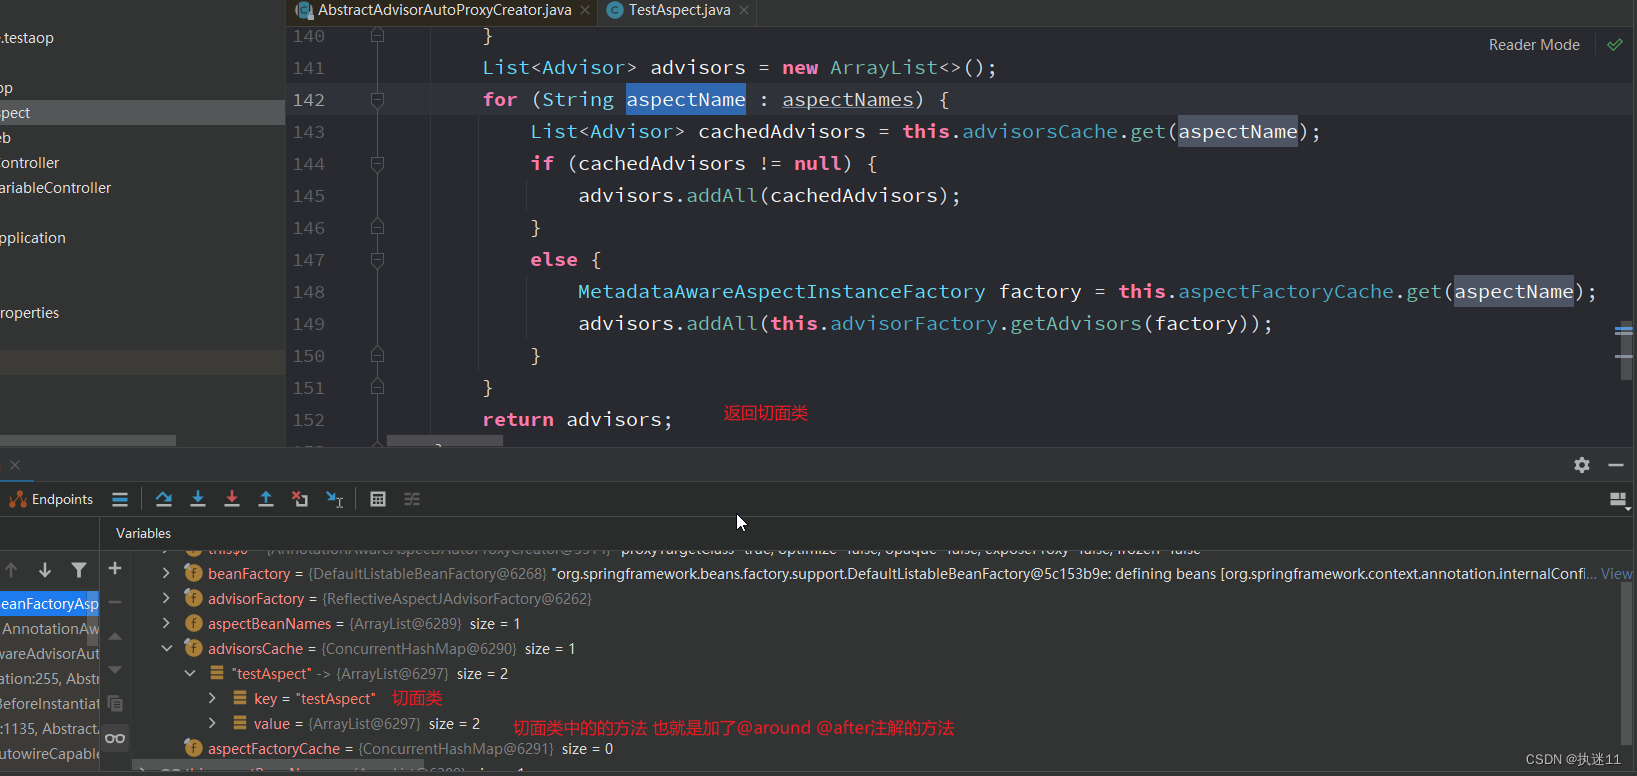
Task: Expand the key = "testAspect" node
Action: tap(212, 698)
